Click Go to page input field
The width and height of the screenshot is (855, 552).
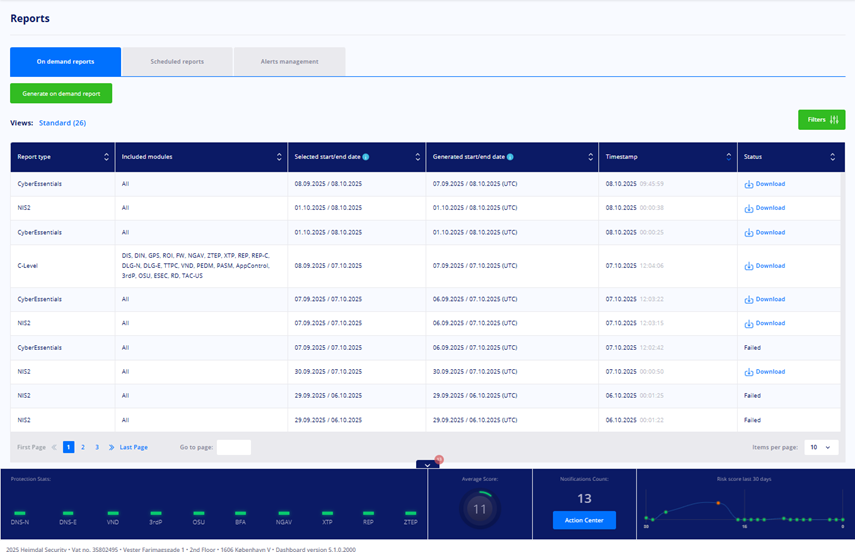coord(234,447)
